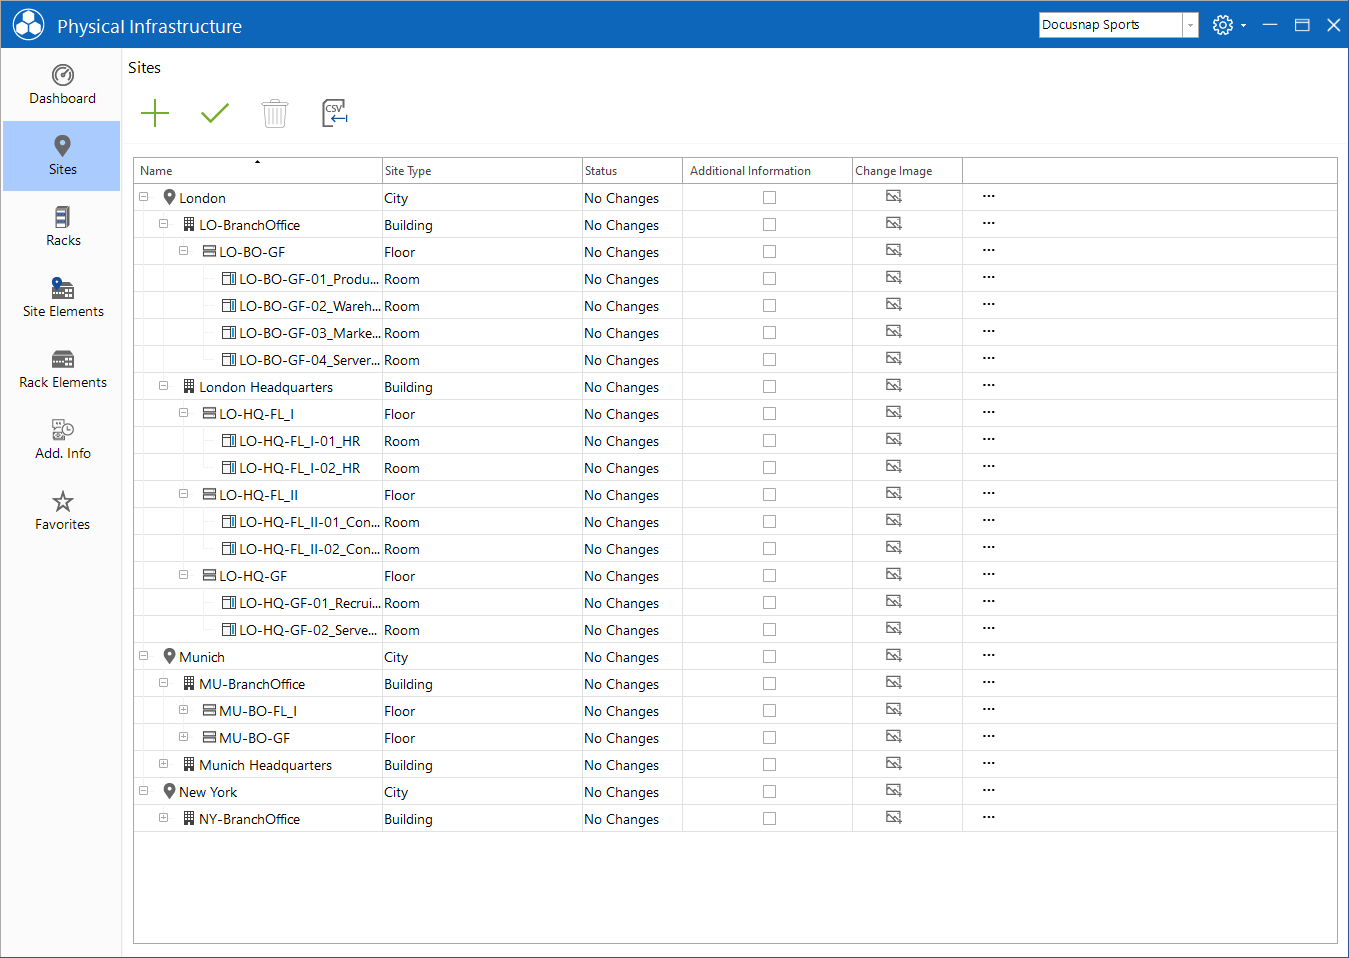
Task: Click the green plus Add site icon
Action: point(155,113)
